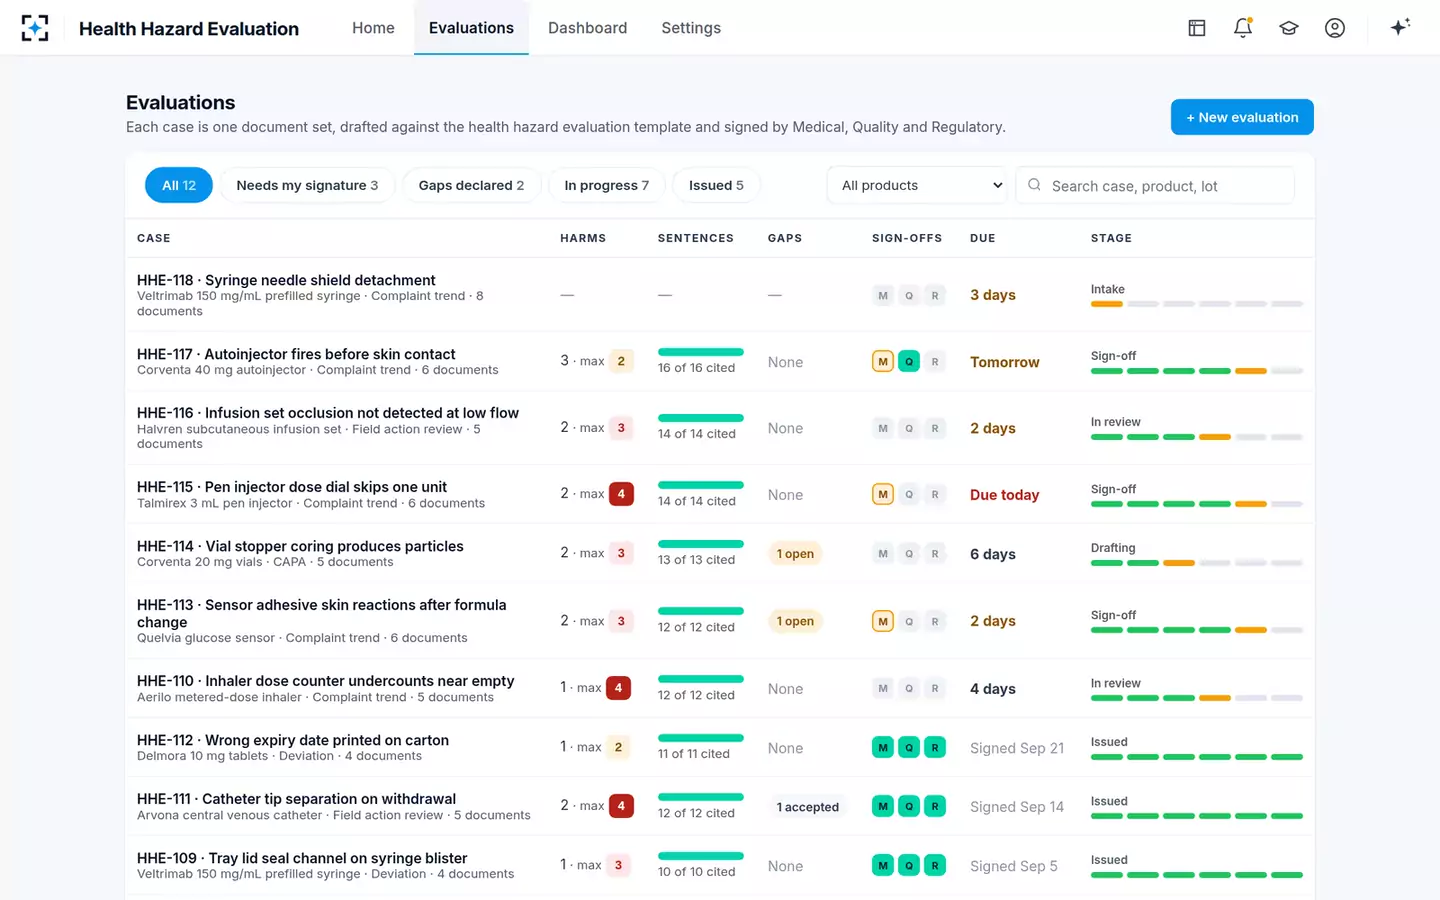Click the M sign-off badge for HHE-117
The image size is (1440, 900).
point(883,362)
